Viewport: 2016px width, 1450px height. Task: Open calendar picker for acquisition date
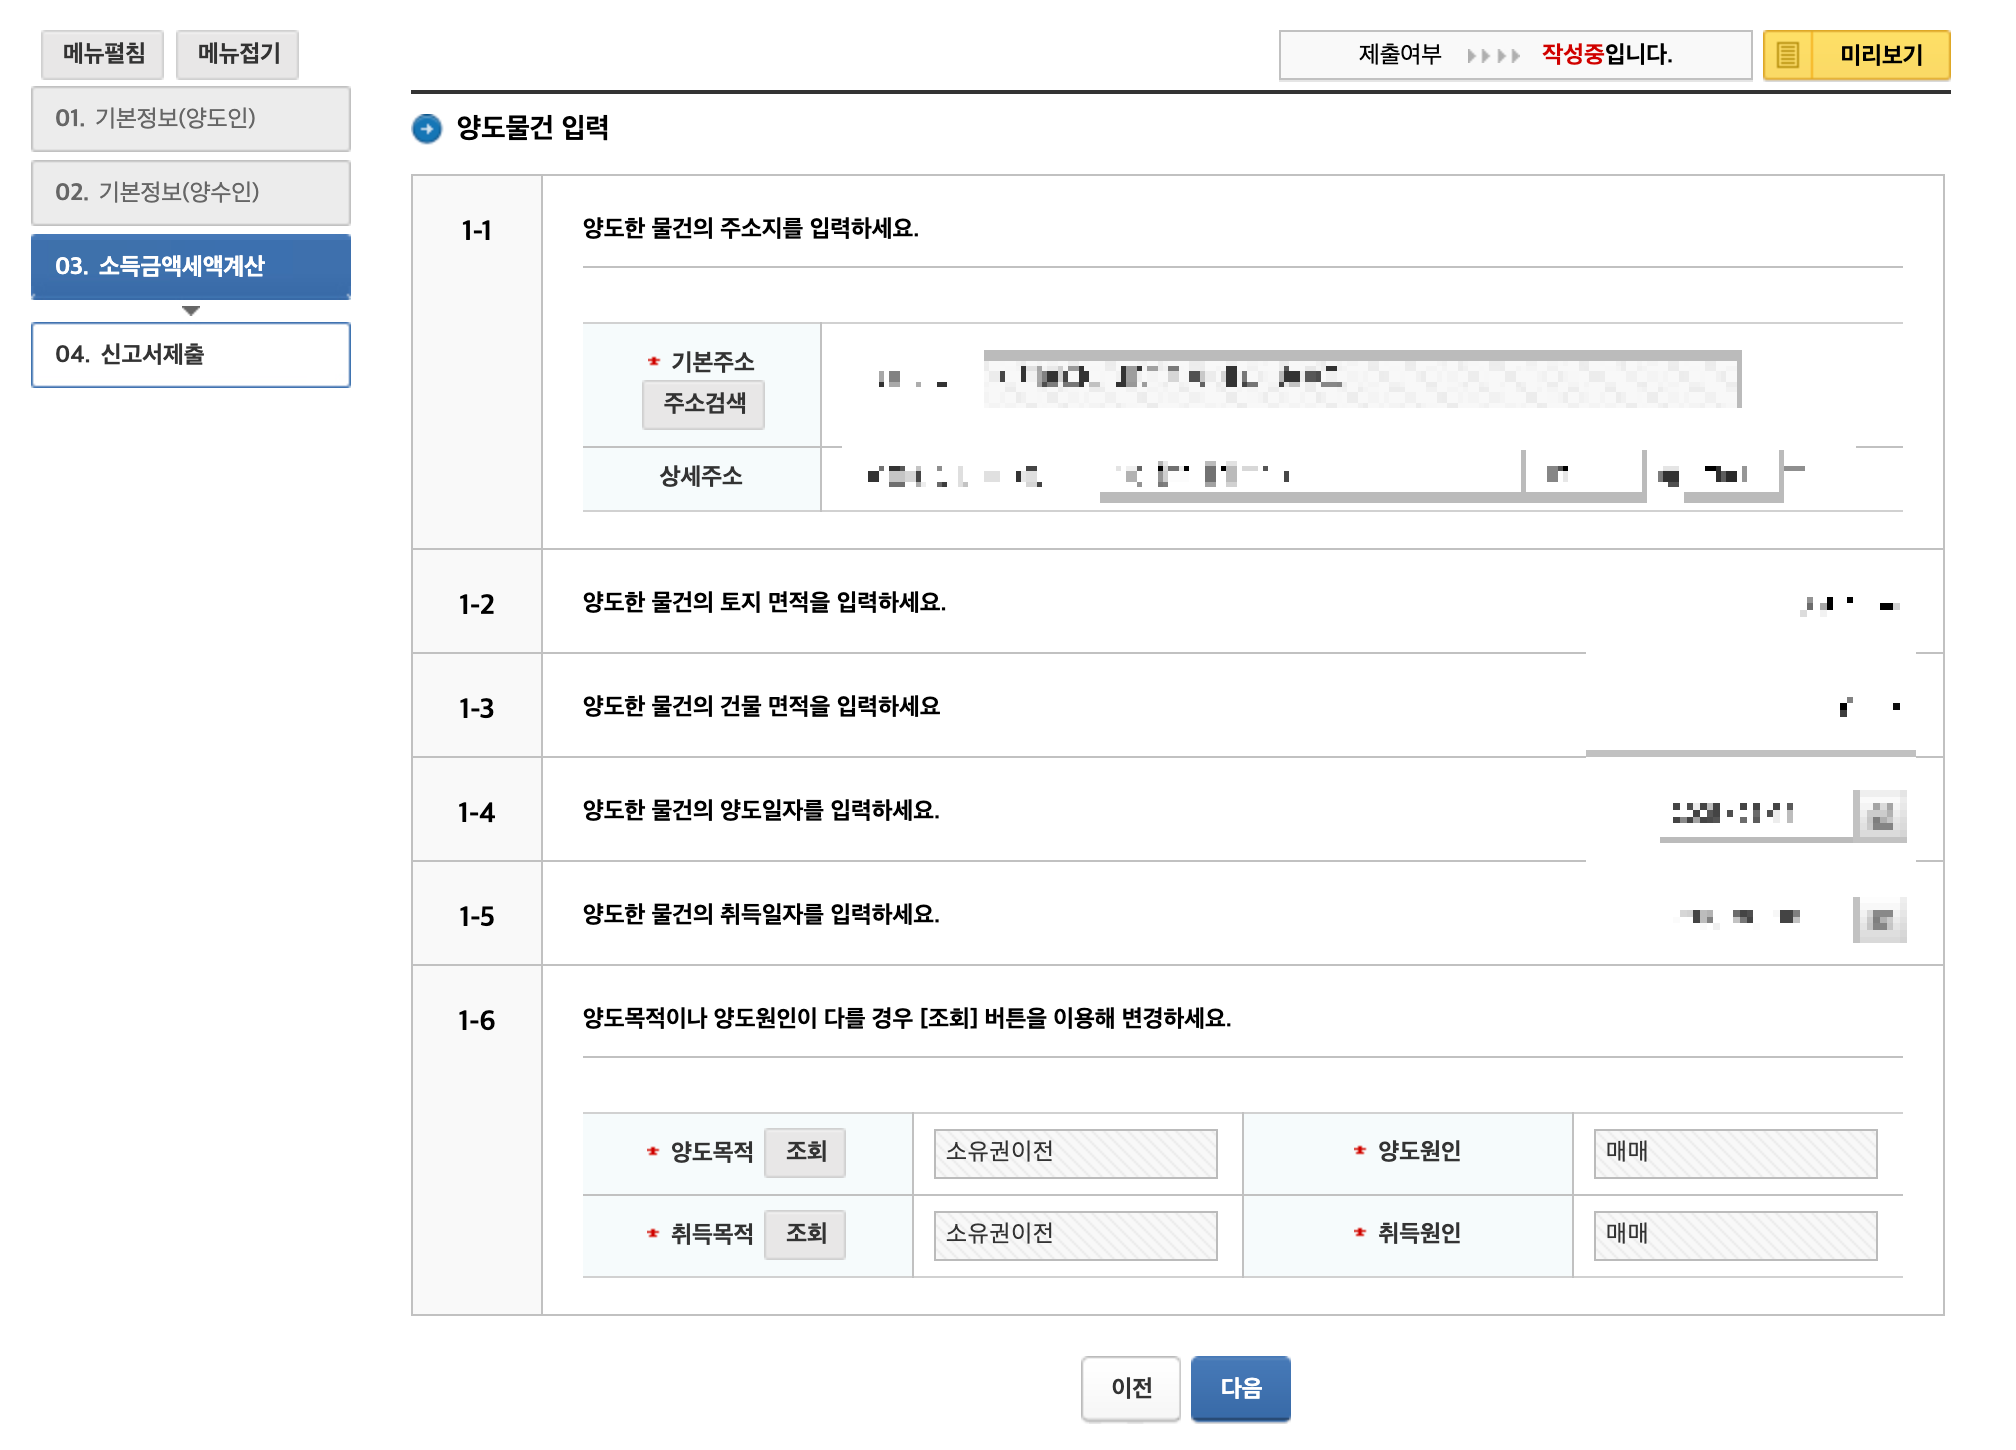tap(1880, 919)
